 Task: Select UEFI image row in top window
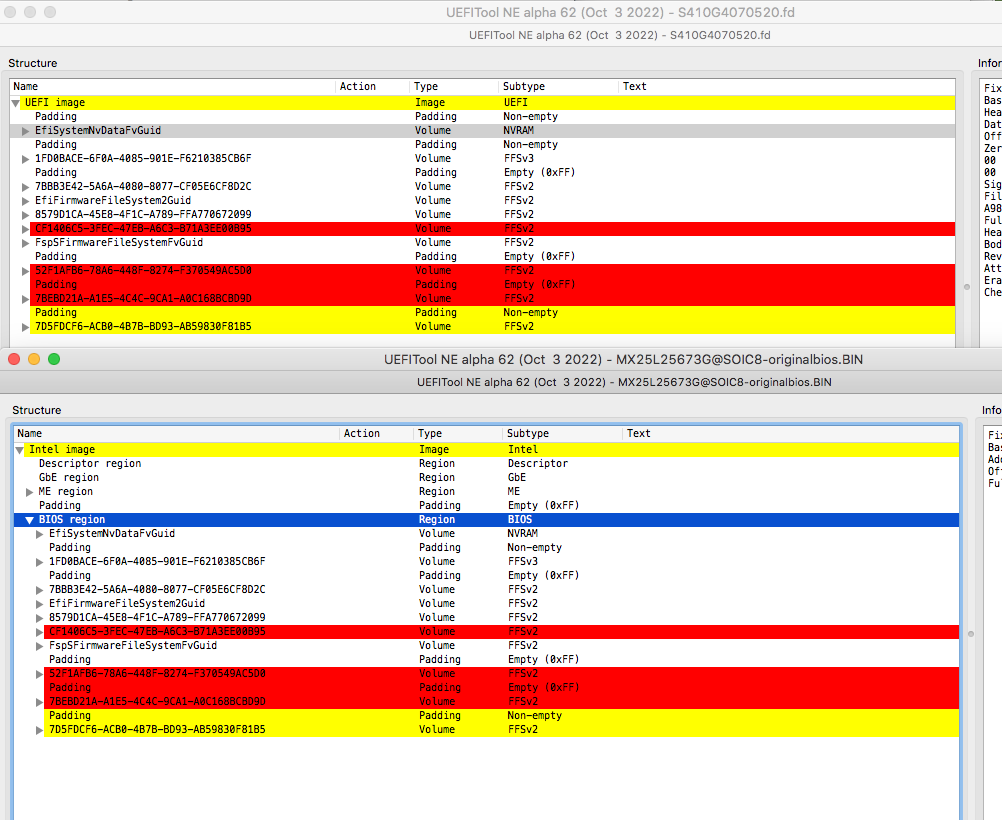[x=483, y=102]
